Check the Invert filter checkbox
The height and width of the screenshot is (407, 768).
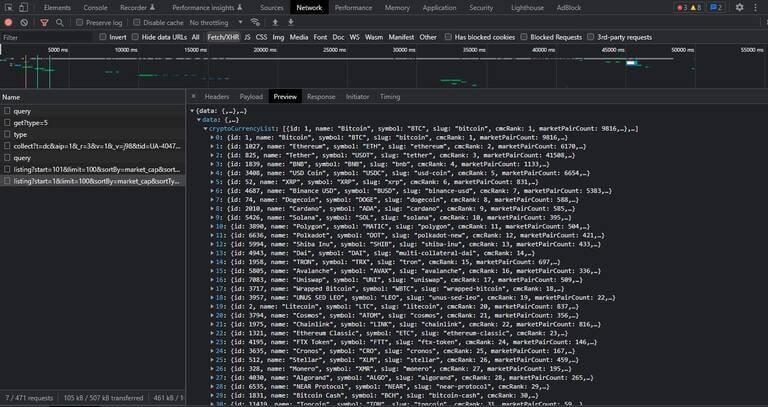pyautogui.click(x=102, y=37)
